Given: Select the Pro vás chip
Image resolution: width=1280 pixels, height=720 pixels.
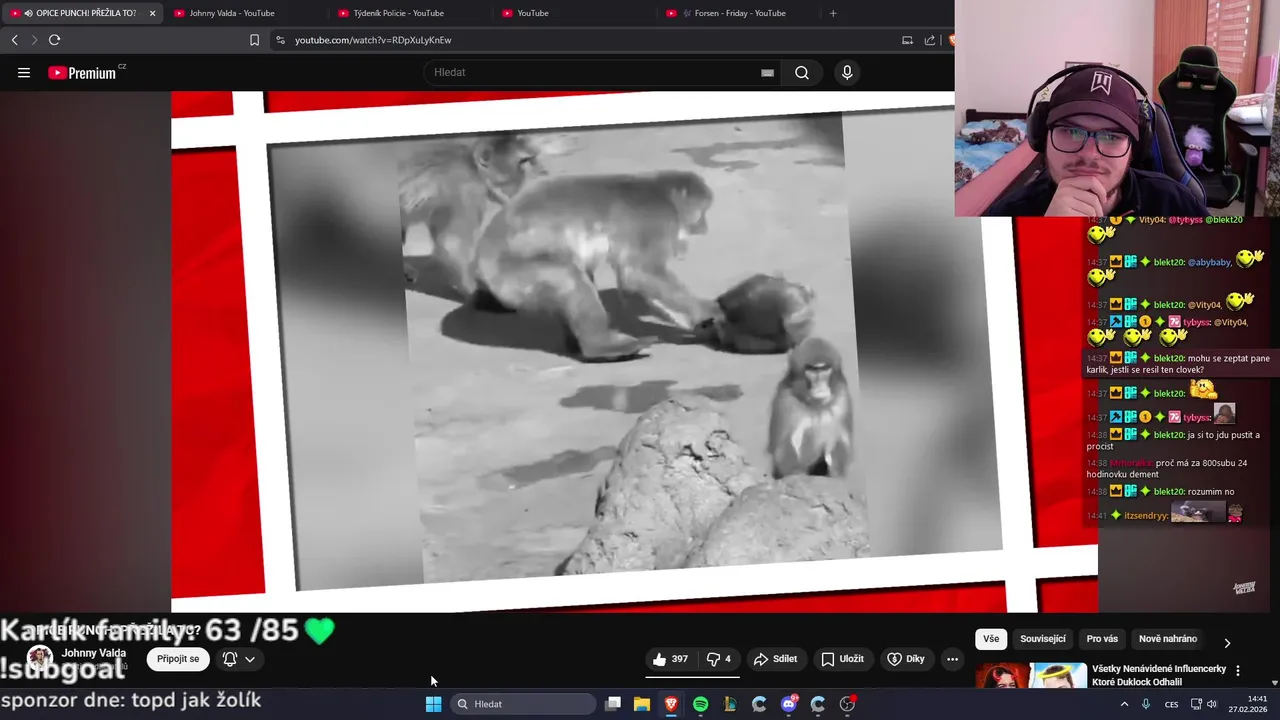Looking at the screenshot, I should (1102, 639).
